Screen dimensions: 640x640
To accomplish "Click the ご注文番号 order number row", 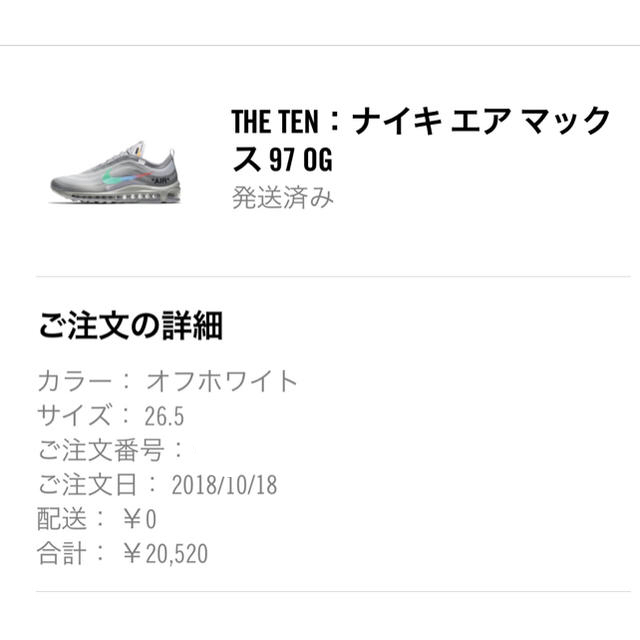I will click(x=111, y=450).
